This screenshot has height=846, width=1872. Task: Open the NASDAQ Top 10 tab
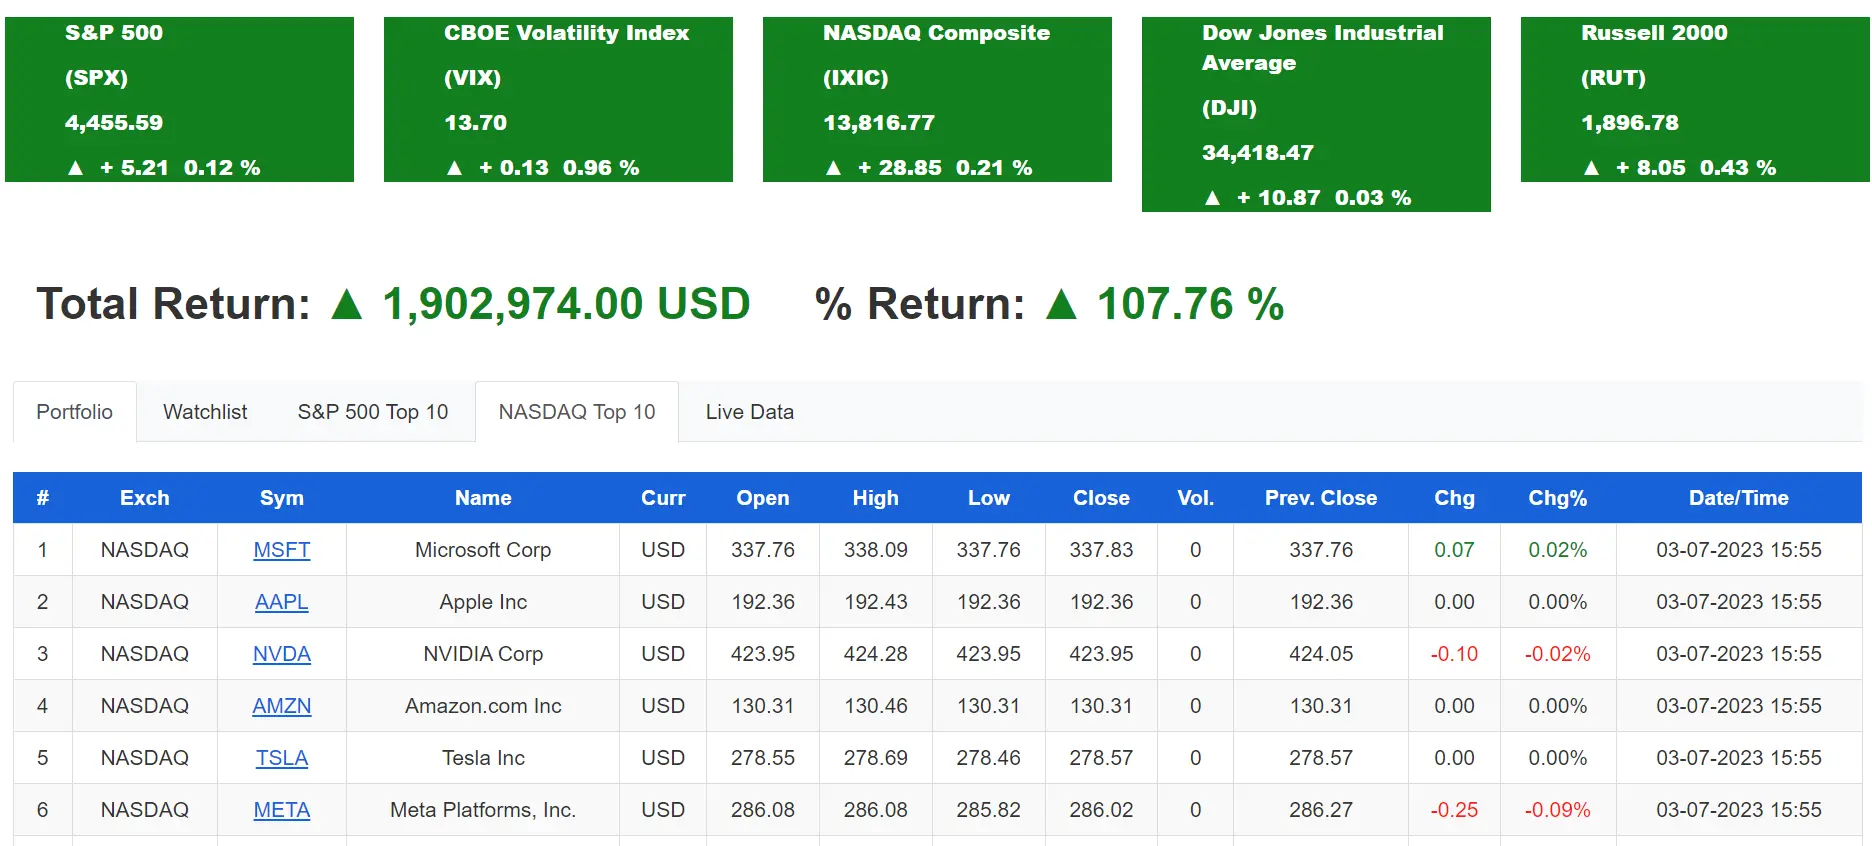577,412
